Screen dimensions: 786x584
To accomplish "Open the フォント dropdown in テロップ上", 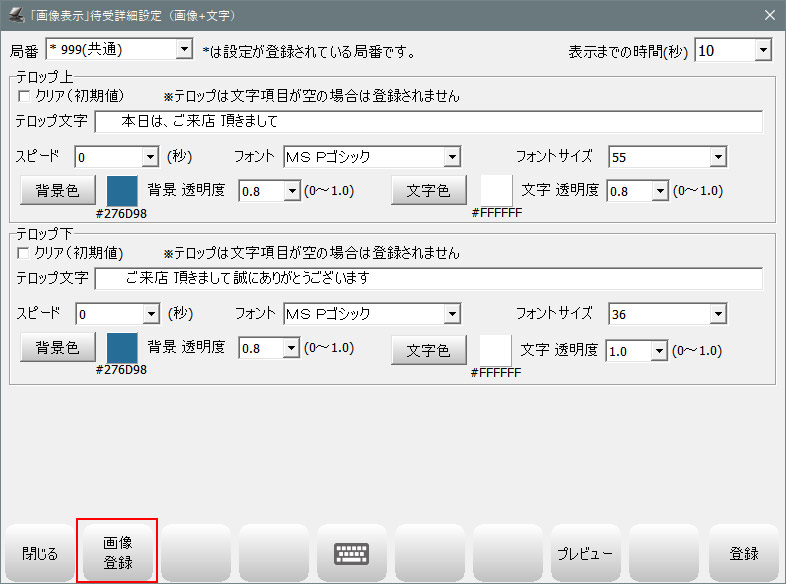I will click(451, 157).
